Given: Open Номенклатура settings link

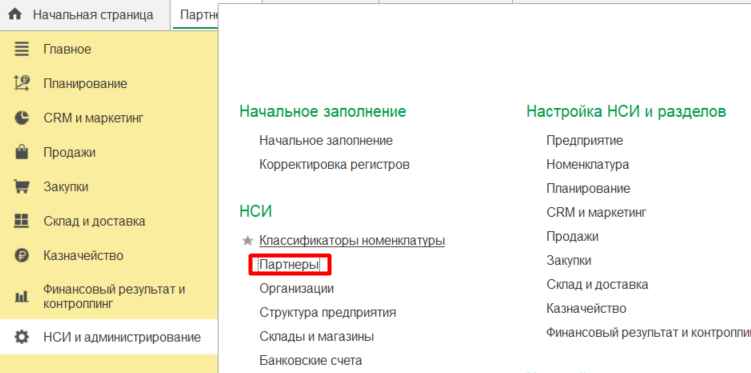Looking at the screenshot, I should tap(588, 164).
